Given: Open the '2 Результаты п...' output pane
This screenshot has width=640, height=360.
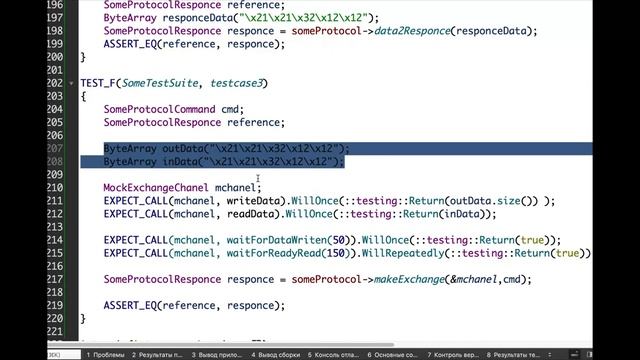Looking at the screenshot, I should (x=157, y=355).
